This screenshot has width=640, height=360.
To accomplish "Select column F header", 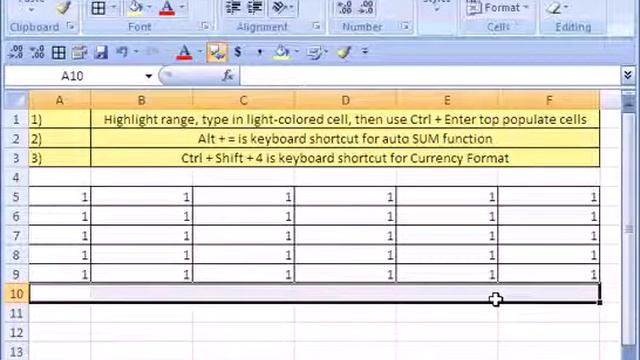I will pyautogui.click(x=549, y=100).
